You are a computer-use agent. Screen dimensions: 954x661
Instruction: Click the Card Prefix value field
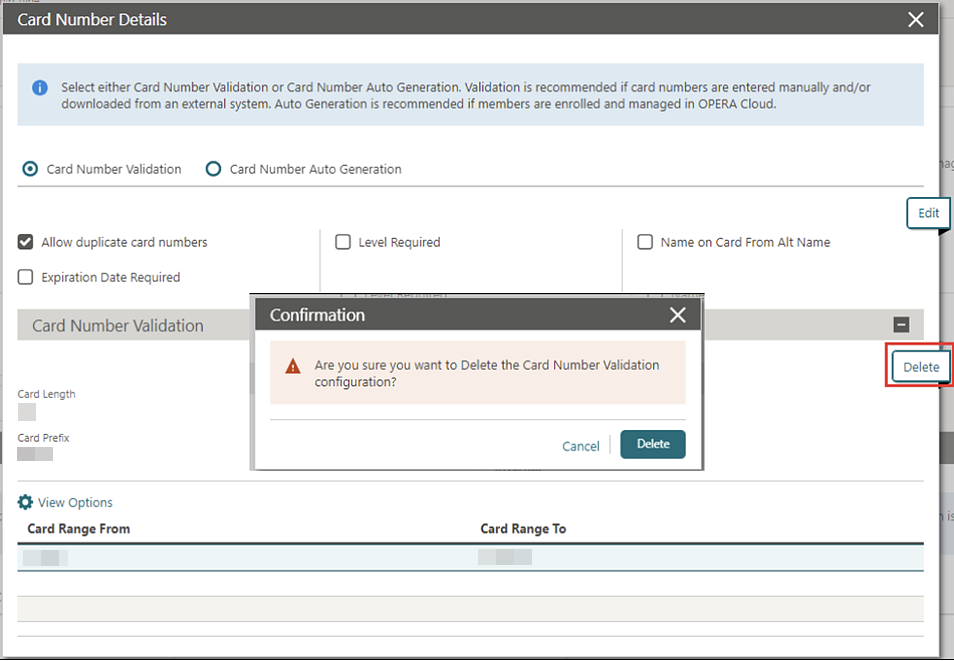pyautogui.click(x=35, y=454)
